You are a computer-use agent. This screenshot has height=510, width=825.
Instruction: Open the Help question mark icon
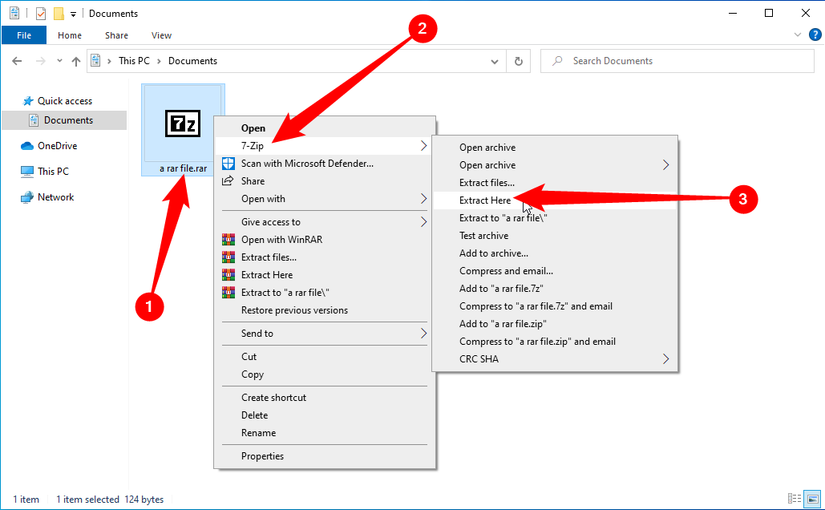pos(813,35)
